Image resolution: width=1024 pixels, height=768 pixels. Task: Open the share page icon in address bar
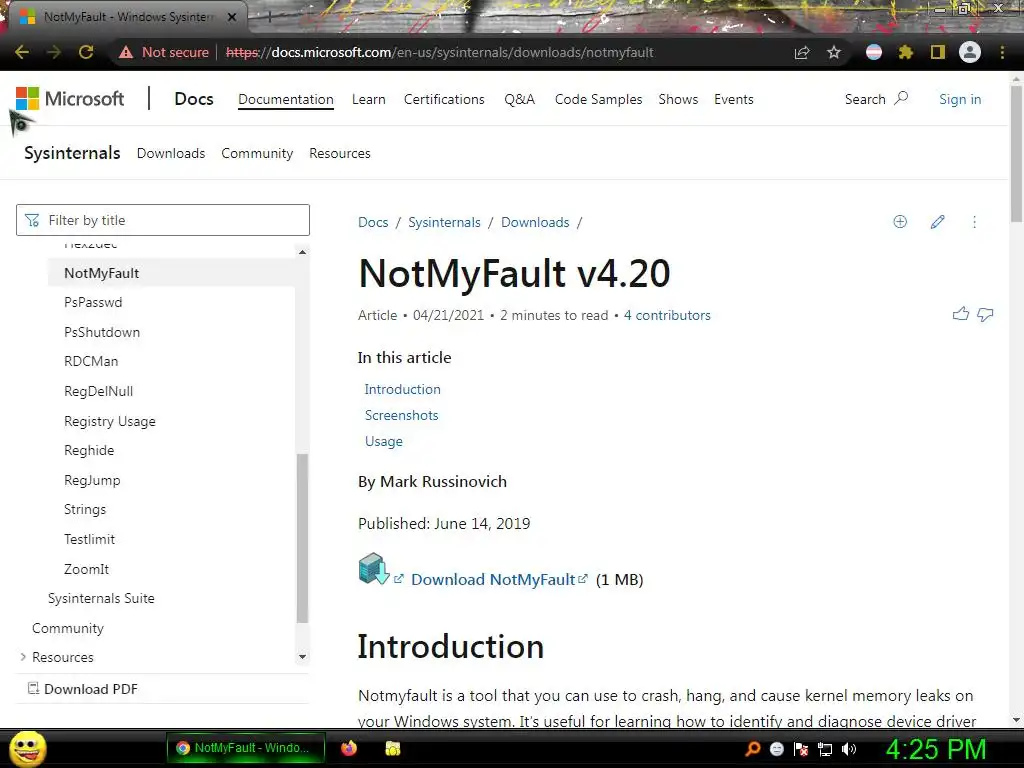pos(802,52)
